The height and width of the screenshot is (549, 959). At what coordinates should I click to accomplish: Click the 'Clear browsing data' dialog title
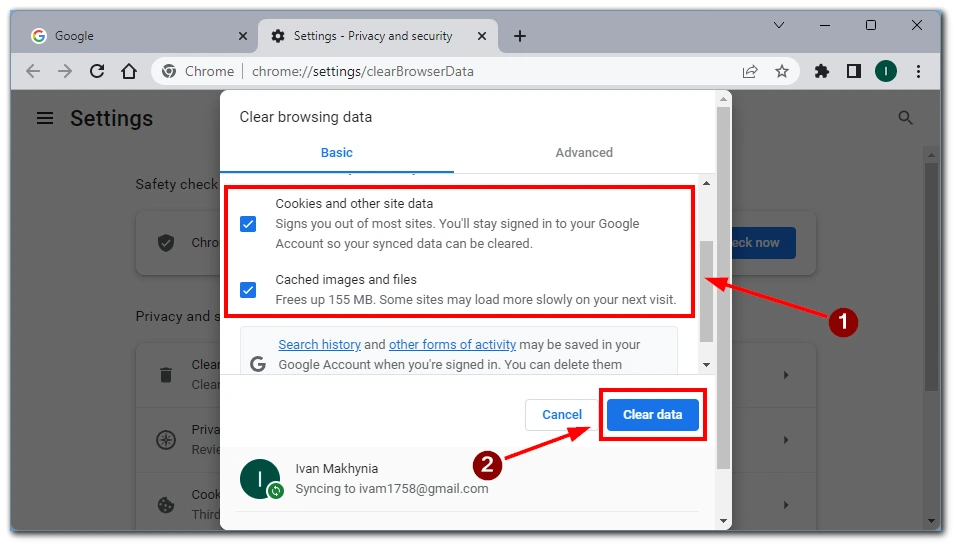coord(306,117)
